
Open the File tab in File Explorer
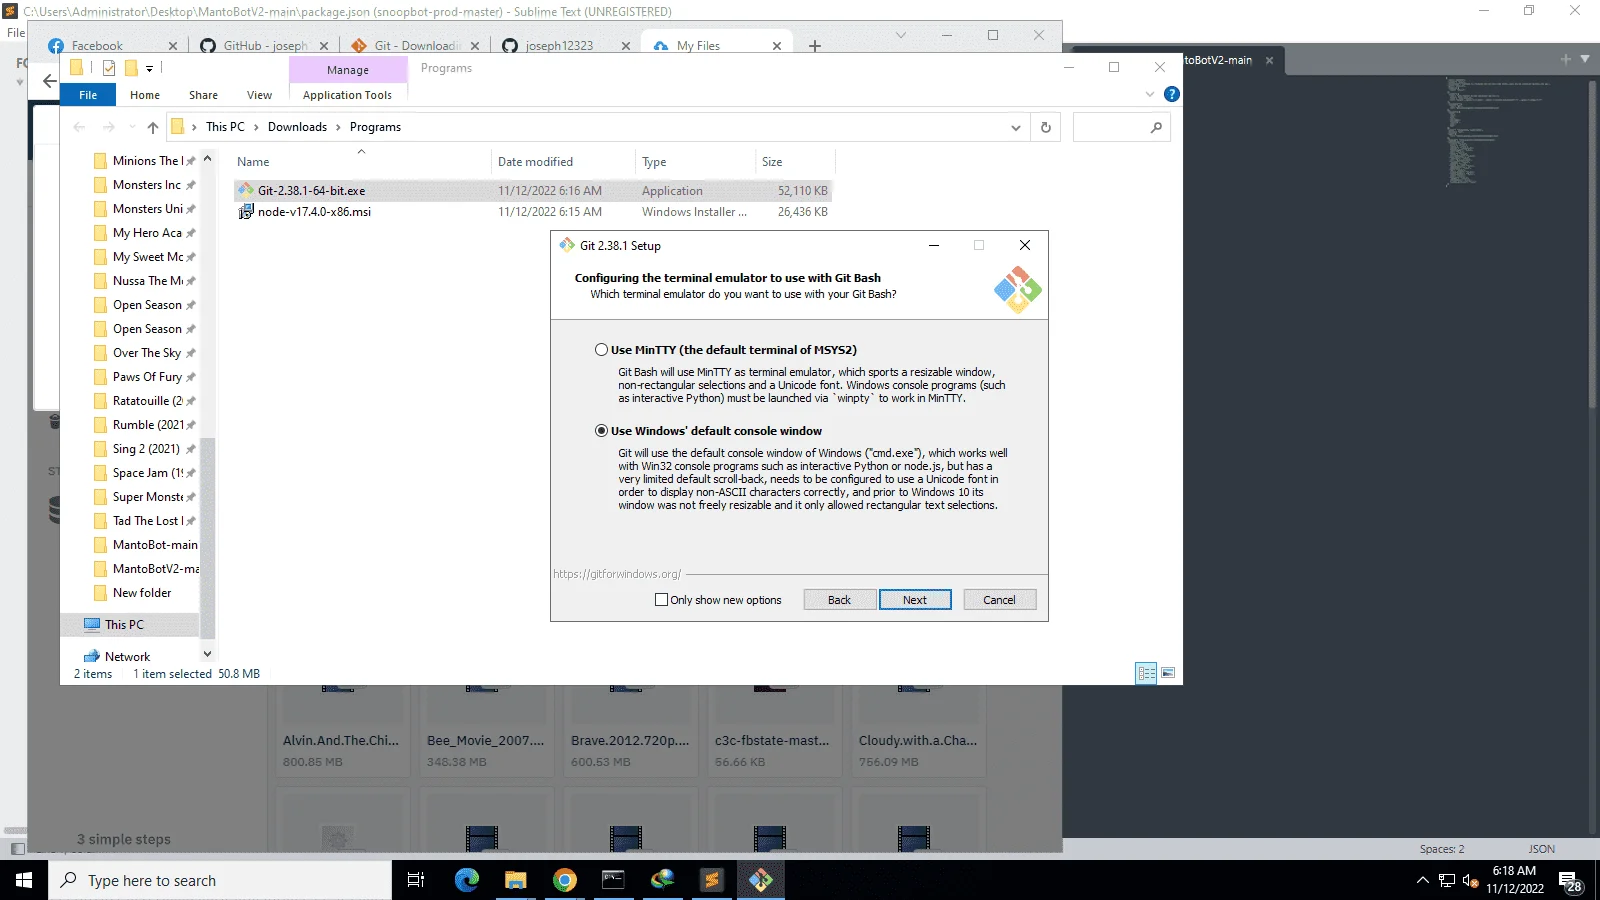88,95
